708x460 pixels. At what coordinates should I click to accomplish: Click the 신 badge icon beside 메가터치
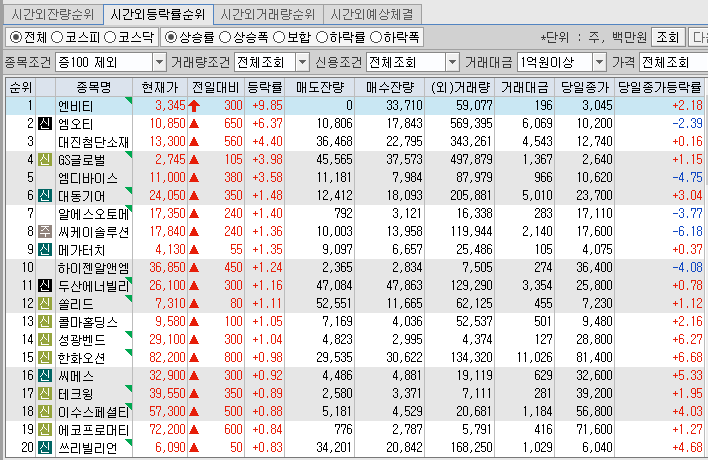click(x=45, y=250)
